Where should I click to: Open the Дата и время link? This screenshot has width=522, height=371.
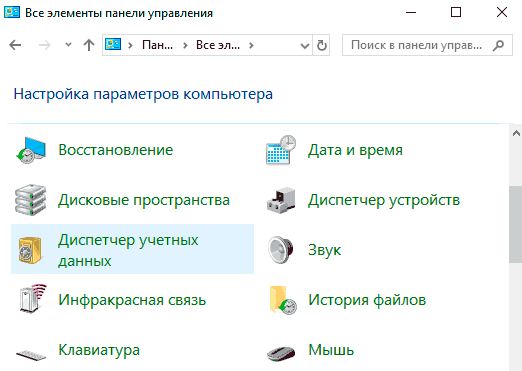coord(355,150)
